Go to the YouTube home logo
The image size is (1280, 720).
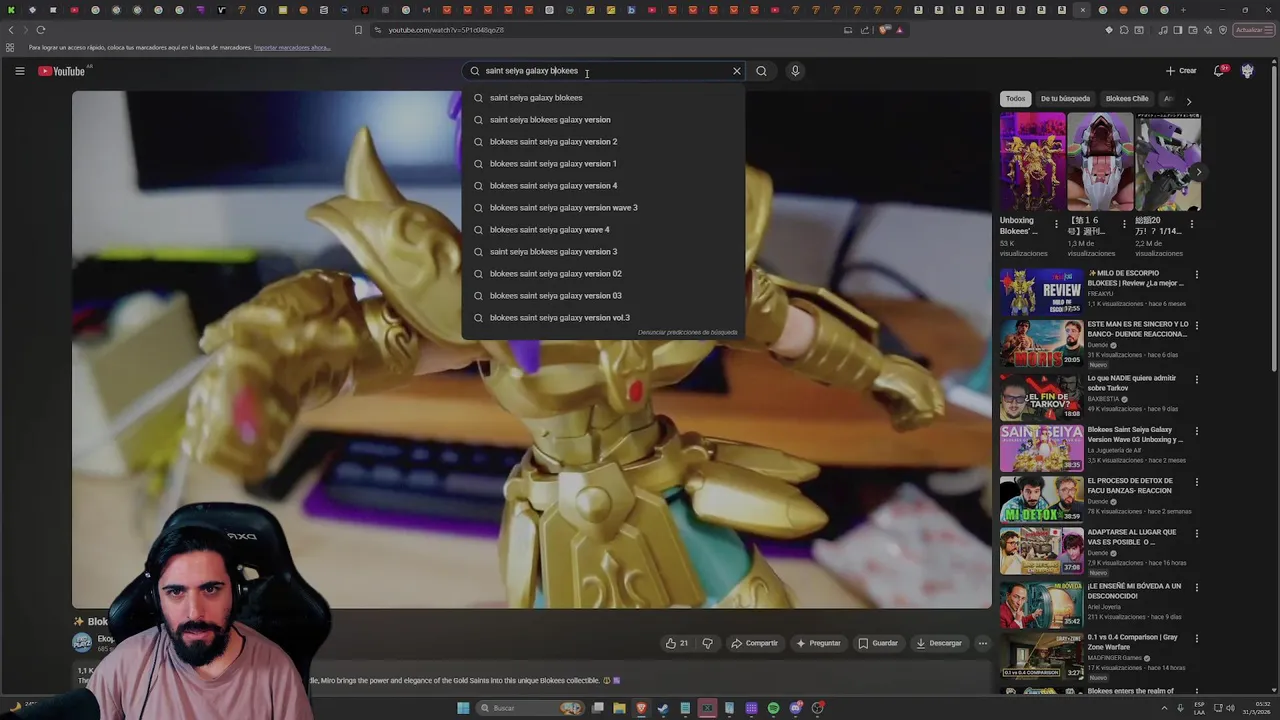(x=62, y=71)
